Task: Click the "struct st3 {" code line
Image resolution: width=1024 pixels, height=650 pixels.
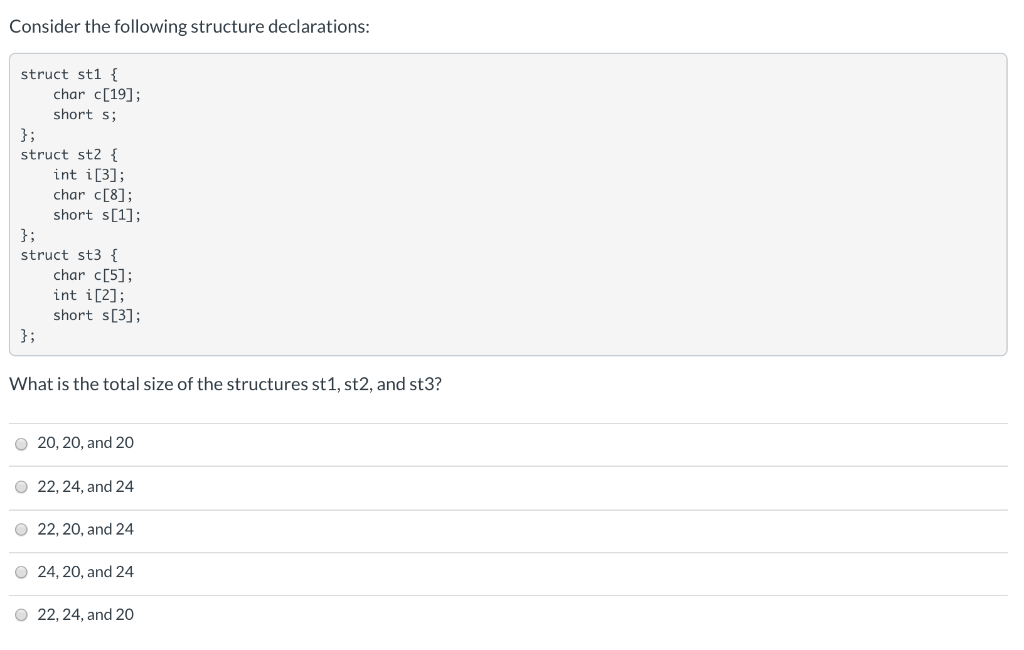Action: 69,255
